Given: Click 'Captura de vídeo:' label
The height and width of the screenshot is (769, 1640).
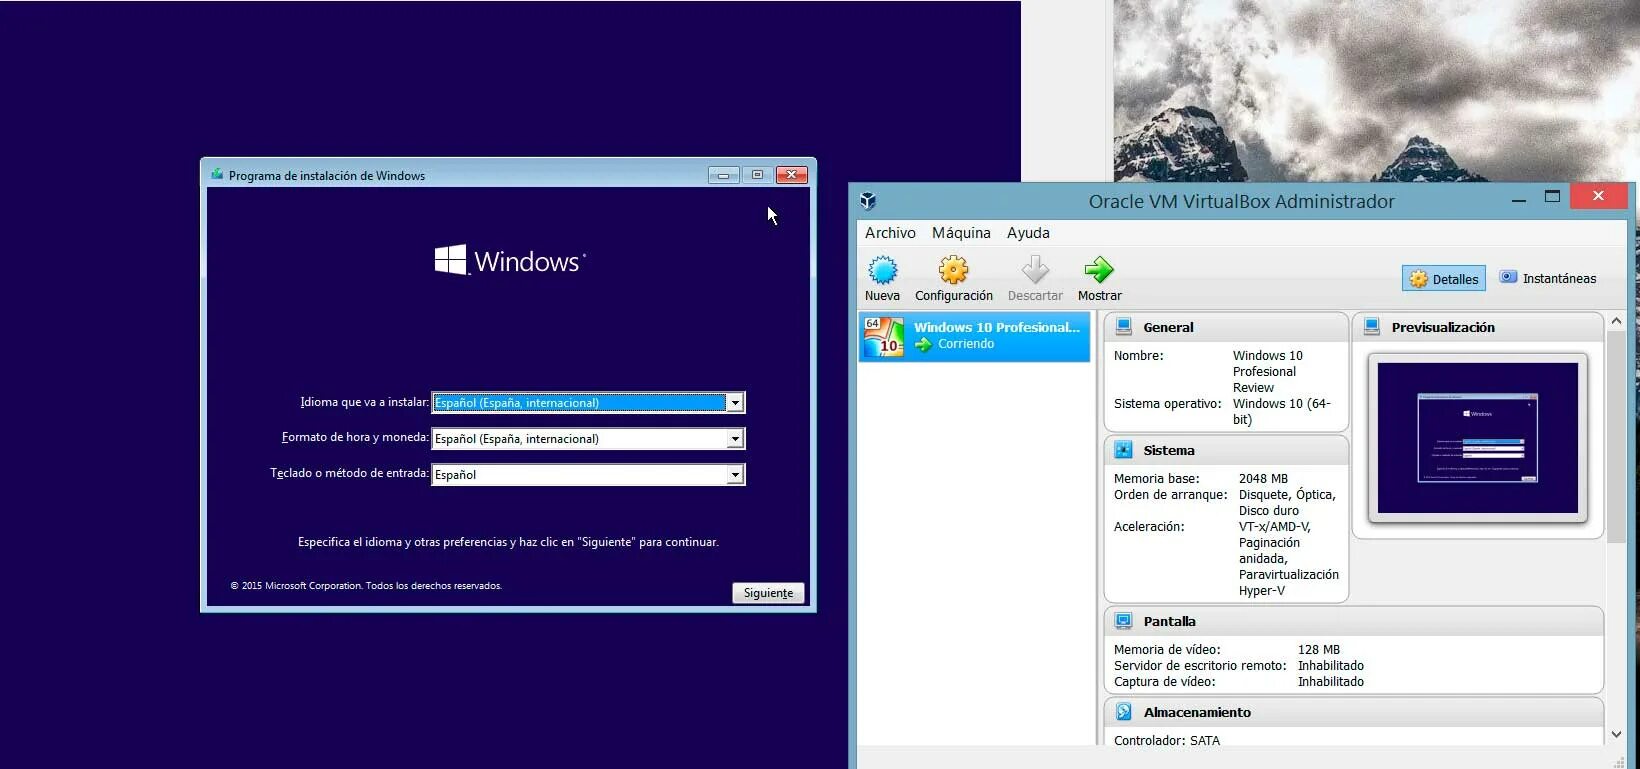Looking at the screenshot, I should click(1164, 682).
